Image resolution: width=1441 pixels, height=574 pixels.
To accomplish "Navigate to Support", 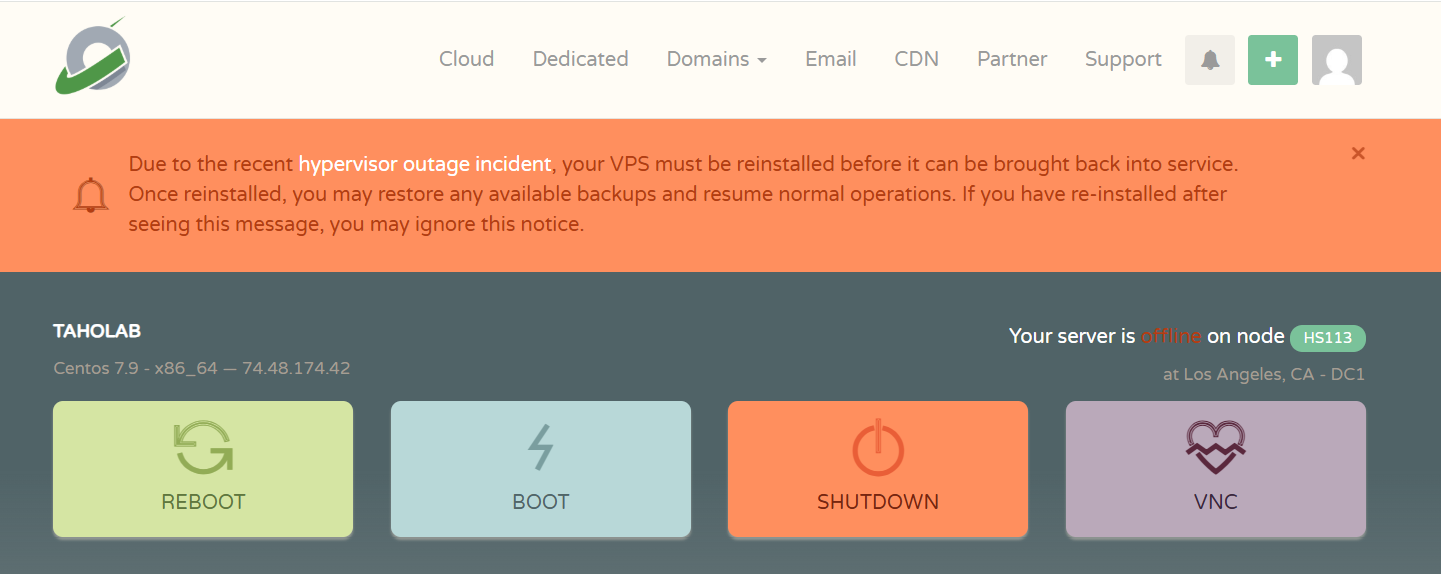I will tap(1122, 59).
